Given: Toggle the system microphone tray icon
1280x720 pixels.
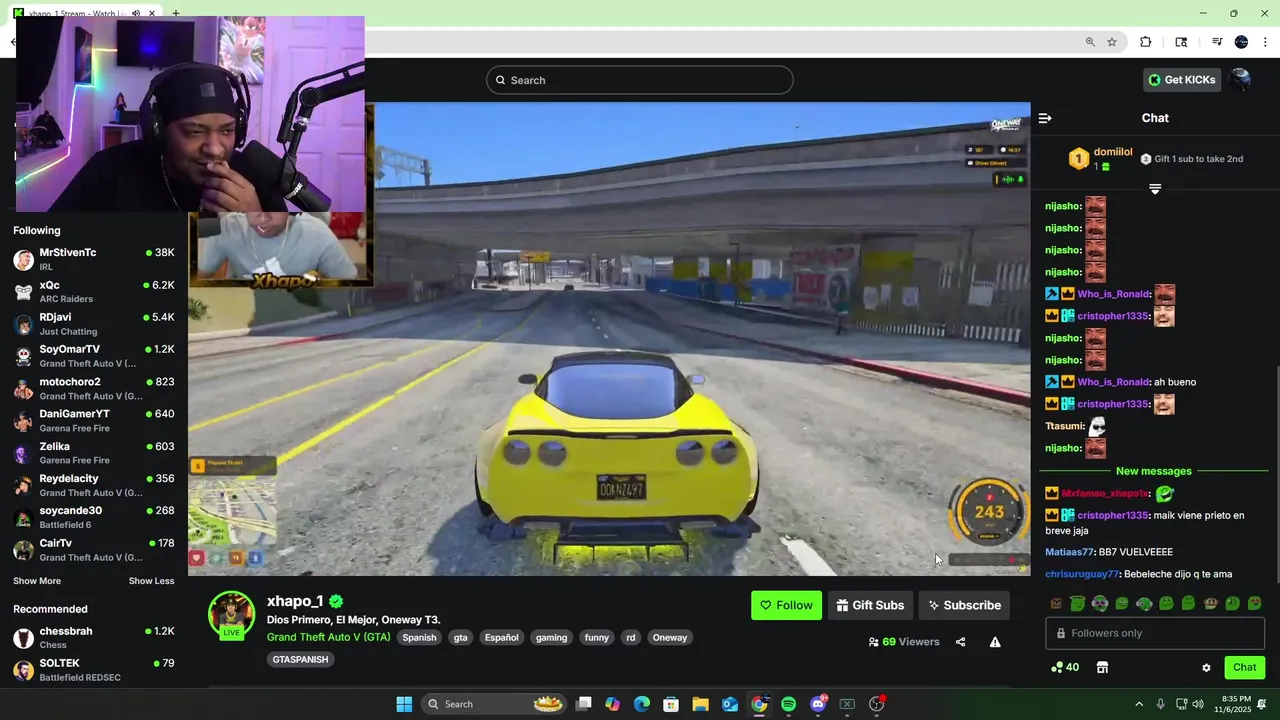Looking at the screenshot, I should tap(1160, 704).
